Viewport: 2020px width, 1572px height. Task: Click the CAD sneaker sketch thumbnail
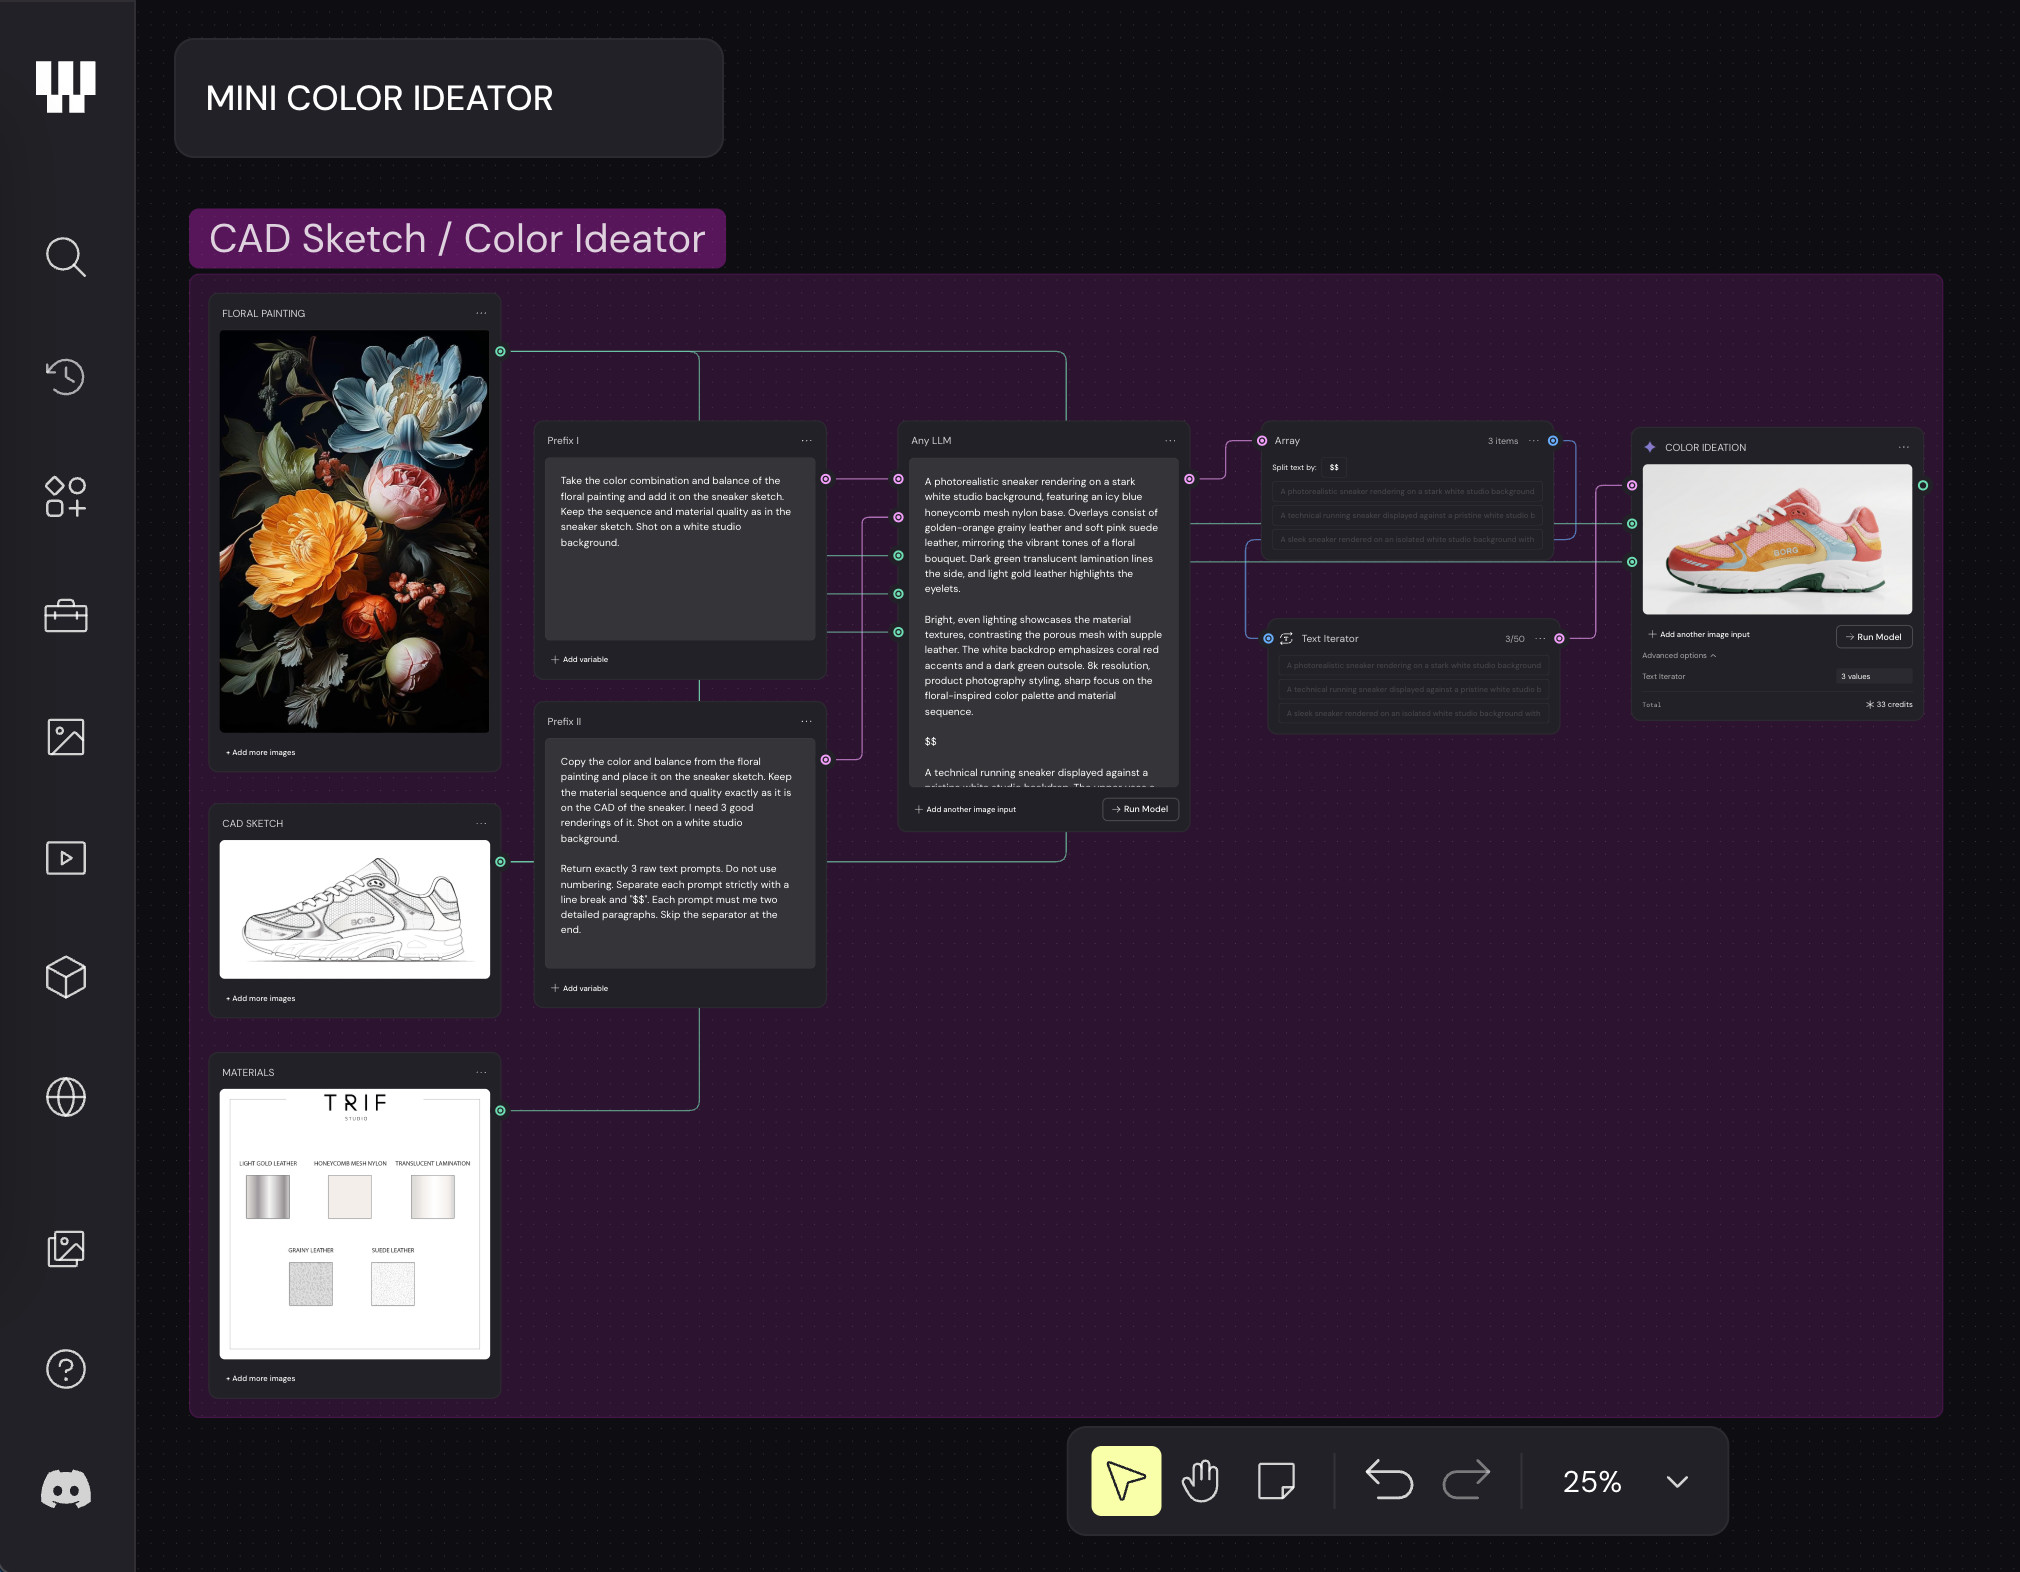pos(354,909)
